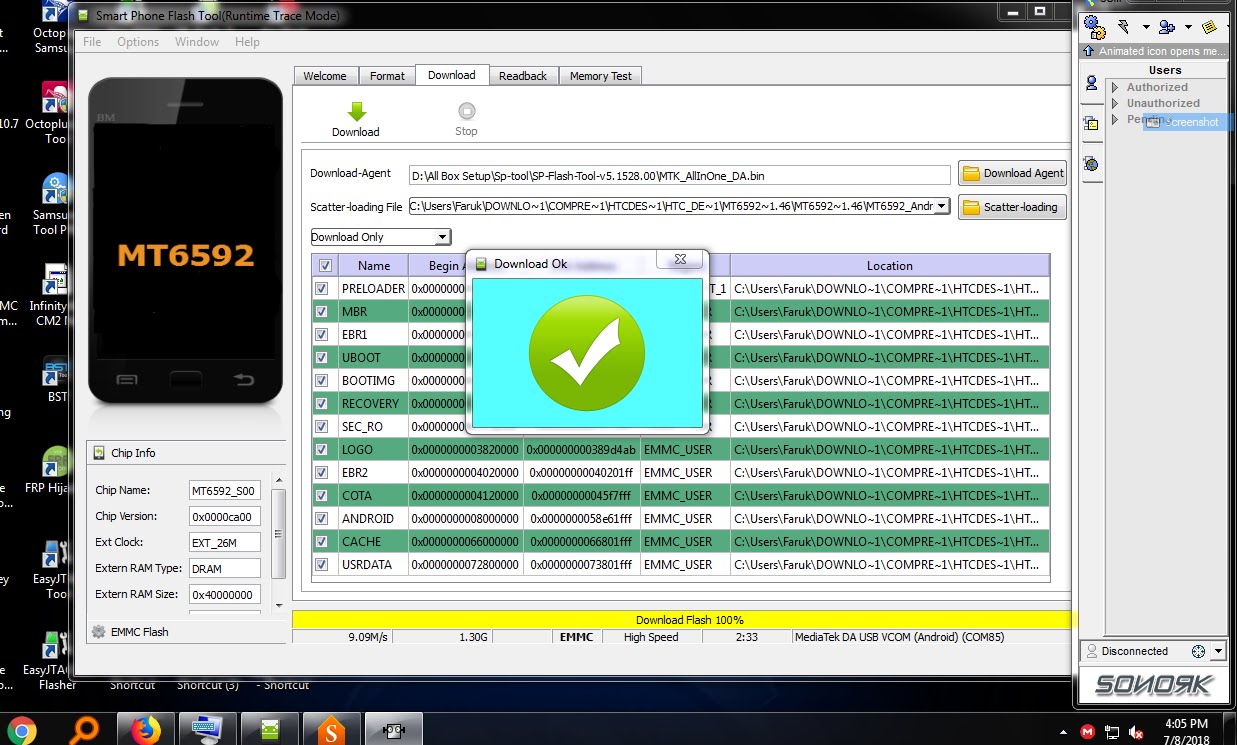1237x745 pixels.
Task: Open the Scatter-loading File path dropdown
Action: (940, 207)
